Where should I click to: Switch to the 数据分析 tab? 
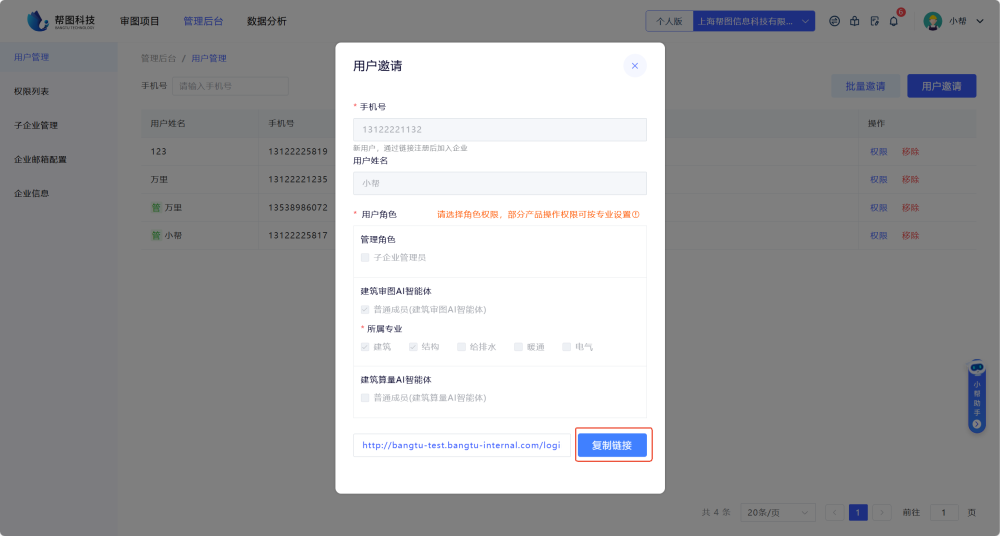(x=266, y=21)
